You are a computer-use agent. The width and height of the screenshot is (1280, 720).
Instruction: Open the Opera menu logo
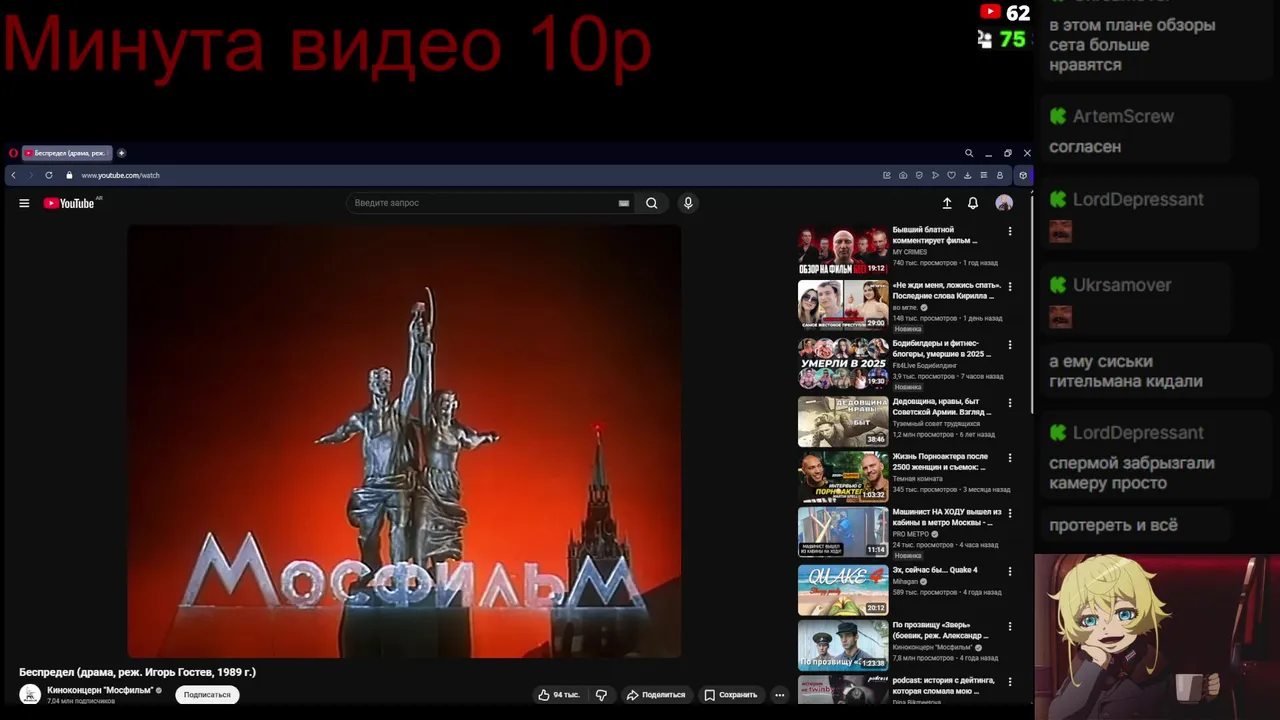13,153
